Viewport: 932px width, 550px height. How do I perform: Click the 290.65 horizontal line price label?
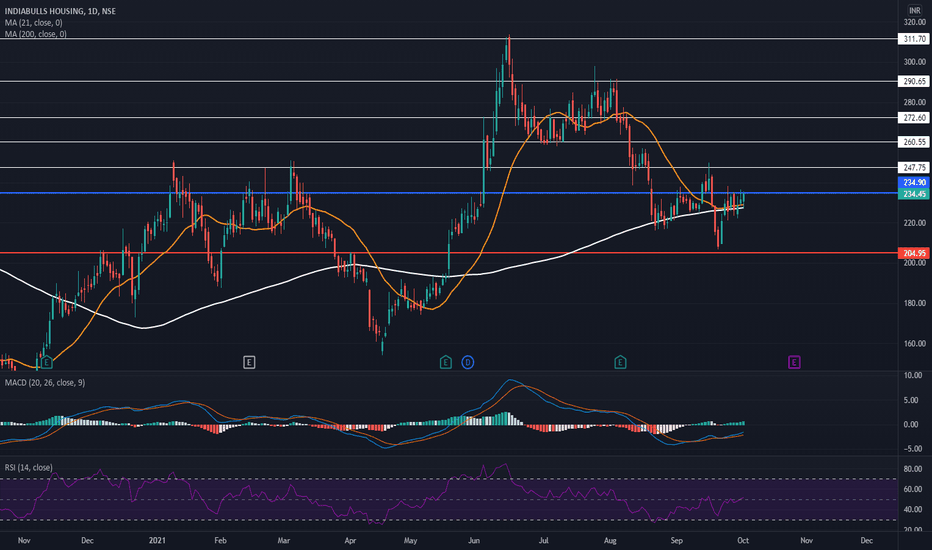[x=914, y=81]
